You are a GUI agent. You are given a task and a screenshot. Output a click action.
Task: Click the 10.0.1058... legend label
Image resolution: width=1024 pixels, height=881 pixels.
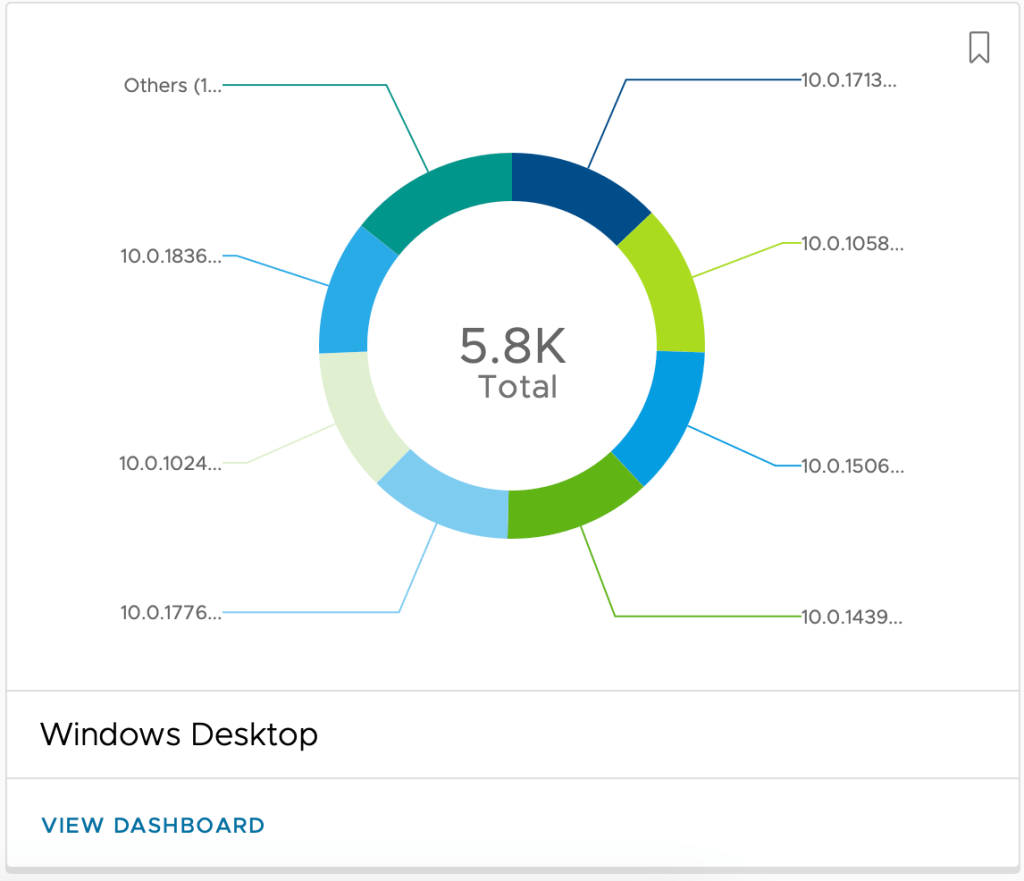[x=852, y=244]
